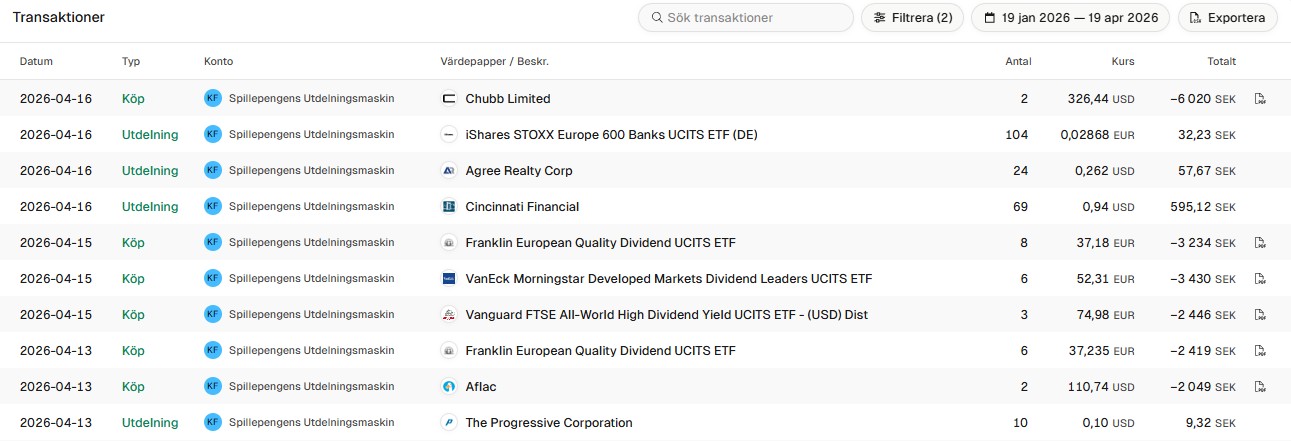Image resolution: width=1291 pixels, height=441 pixels.
Task: Click the Chubb Limited company logo icon
Action: (449, 99)
